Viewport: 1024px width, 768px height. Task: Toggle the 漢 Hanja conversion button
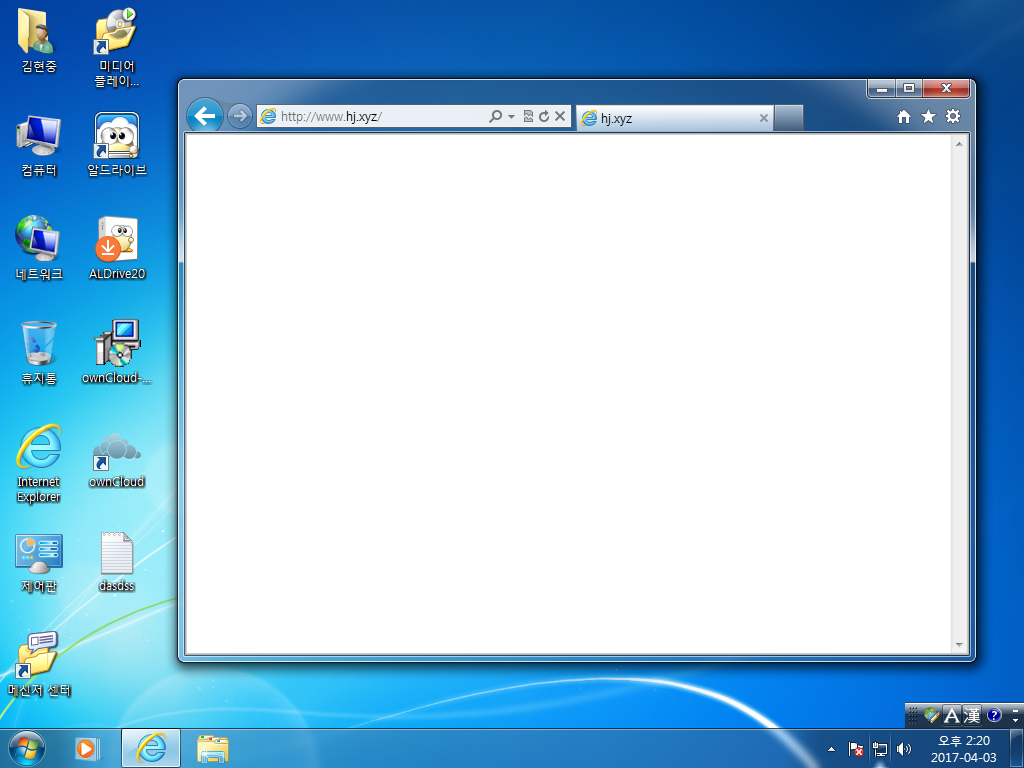(x=972, y=716)
